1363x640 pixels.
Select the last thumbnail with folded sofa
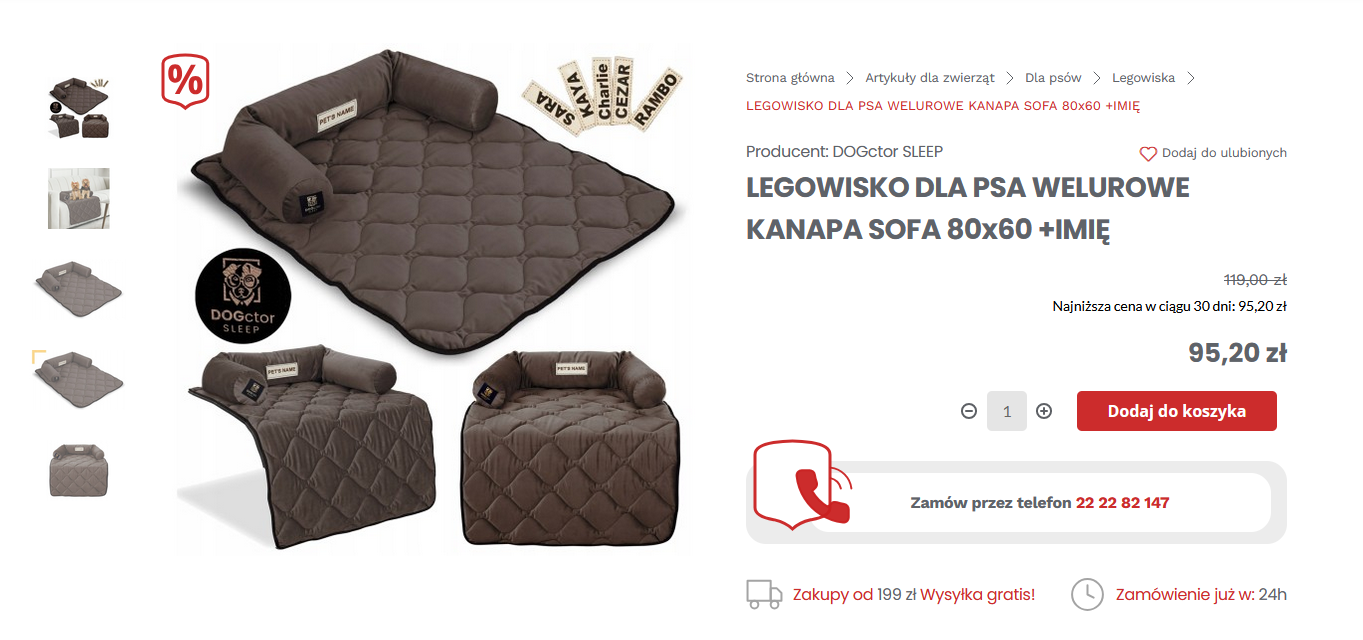(x=79, y=470)
